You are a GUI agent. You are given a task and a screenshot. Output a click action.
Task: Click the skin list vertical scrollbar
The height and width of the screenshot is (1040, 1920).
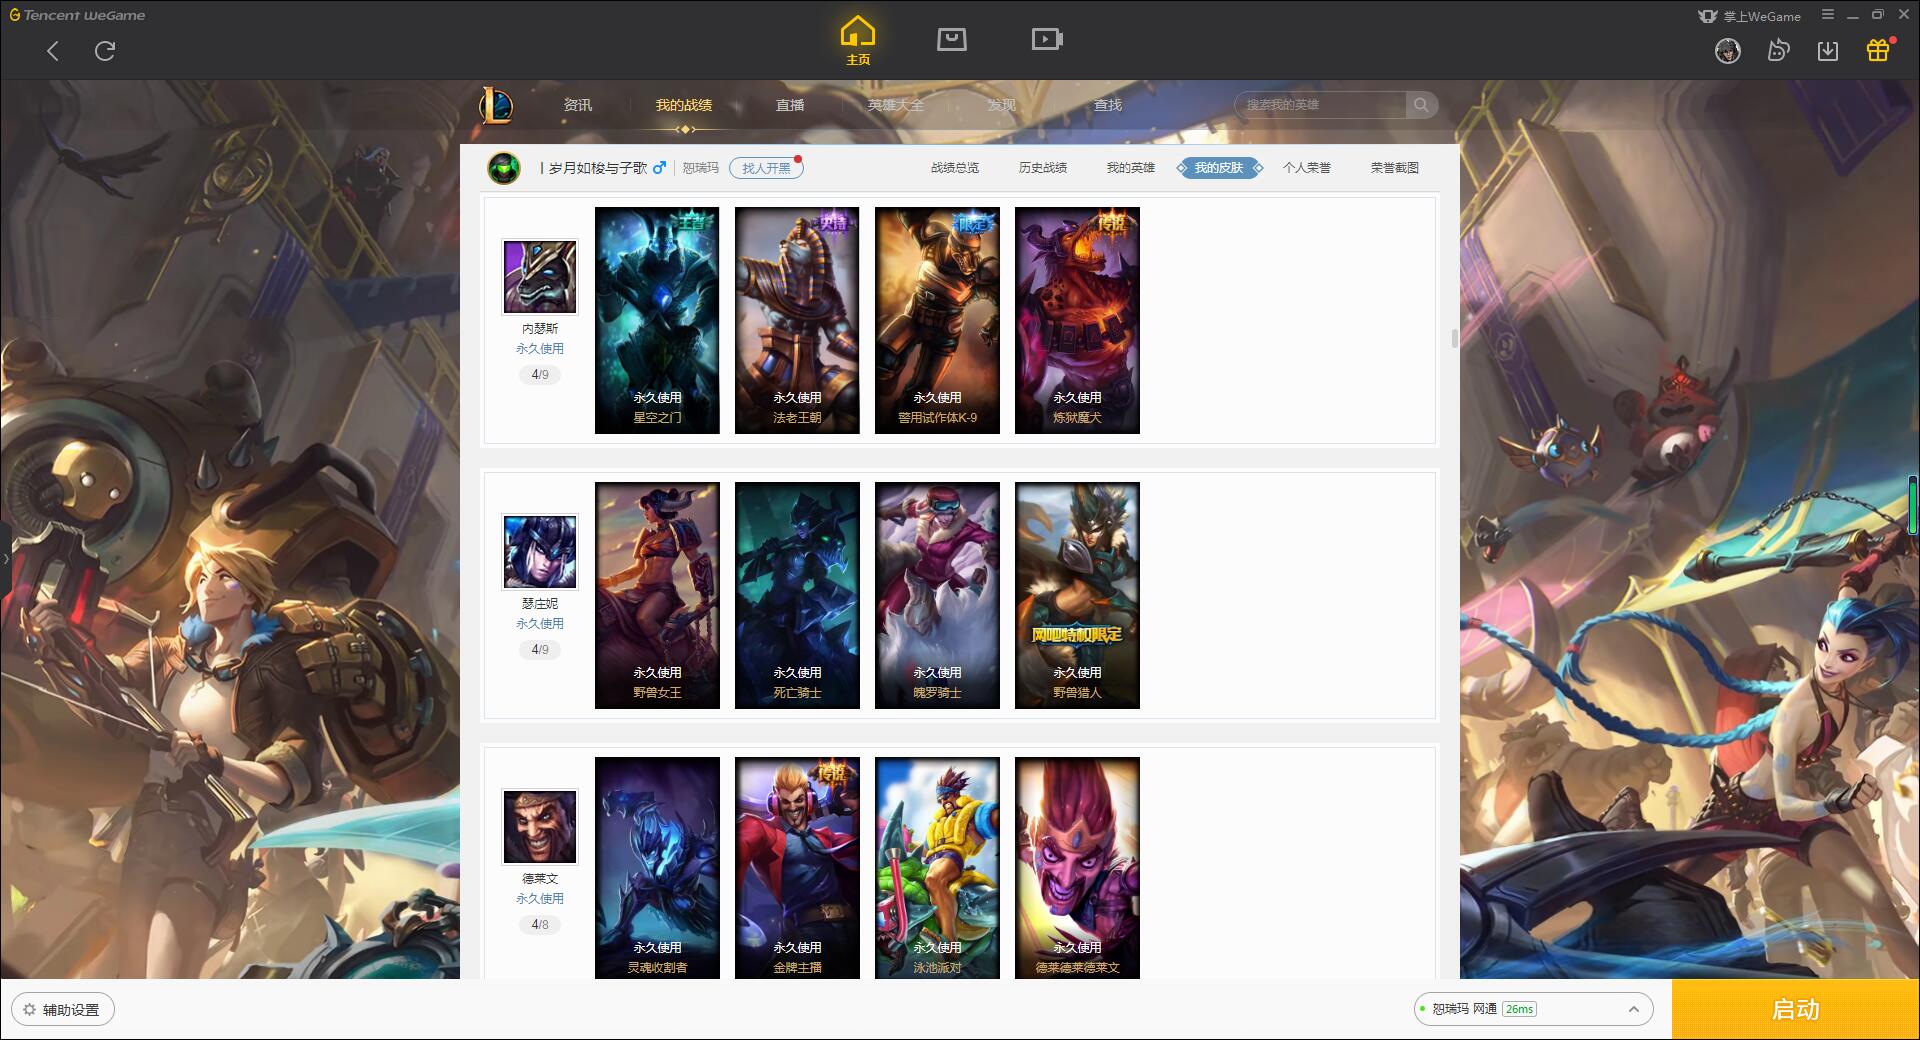pos(1454,338)
